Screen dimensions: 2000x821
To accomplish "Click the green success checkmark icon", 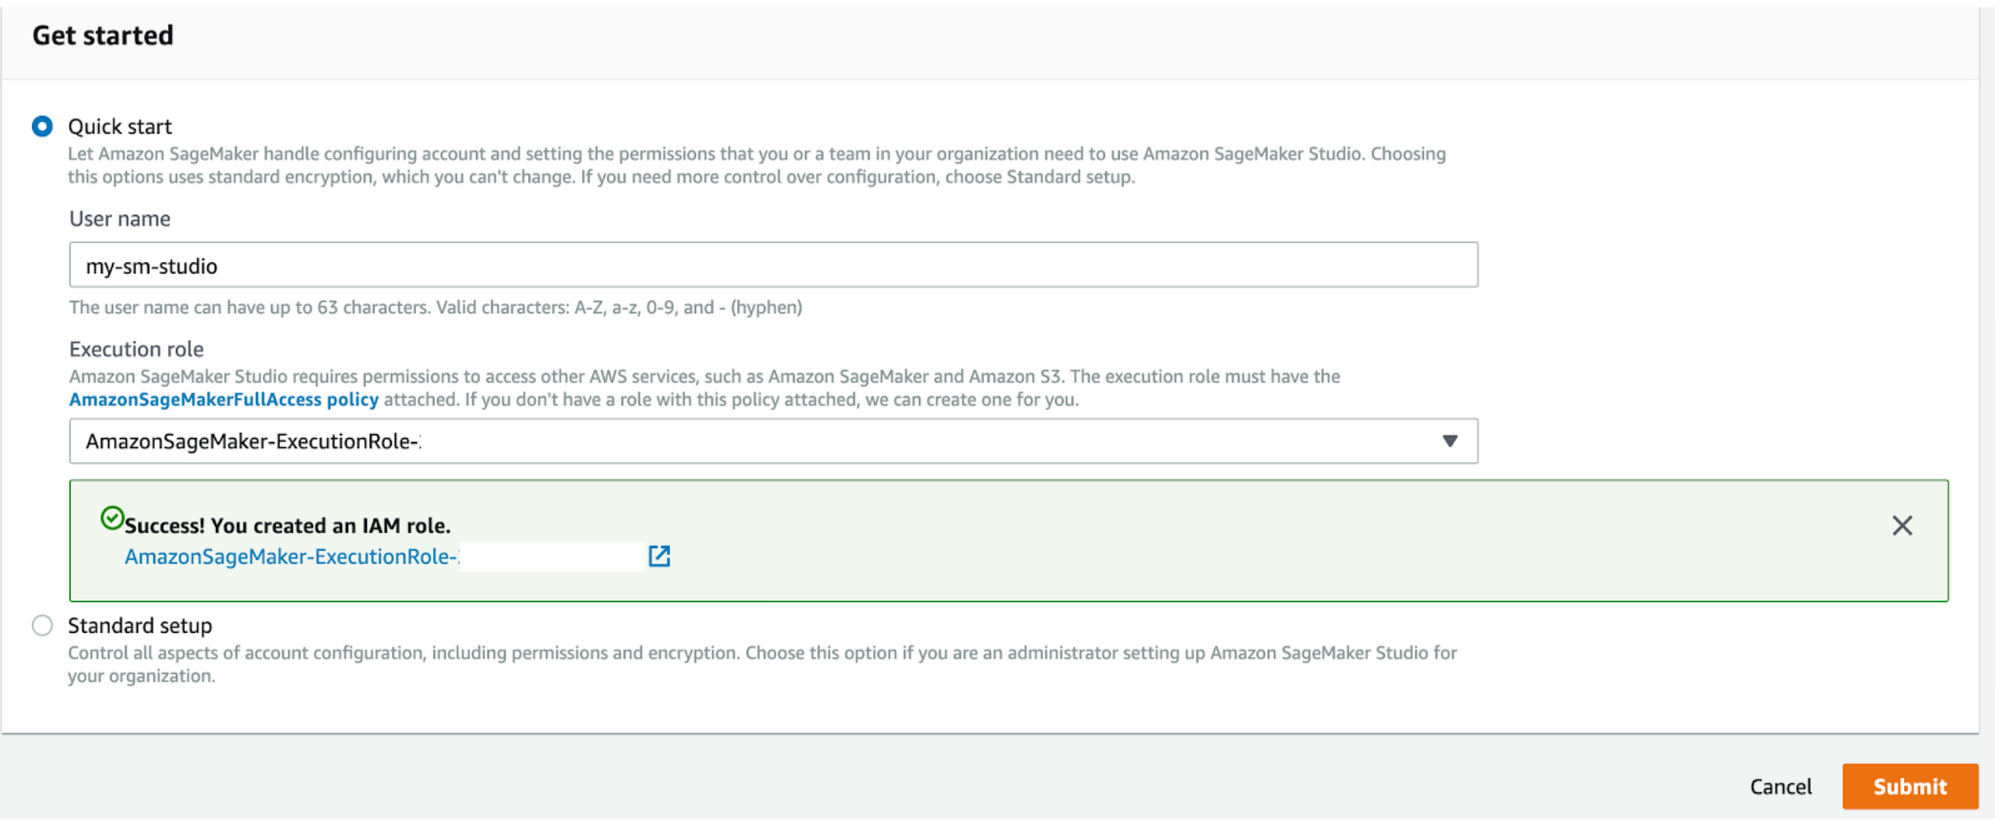I will coord(112,518).
